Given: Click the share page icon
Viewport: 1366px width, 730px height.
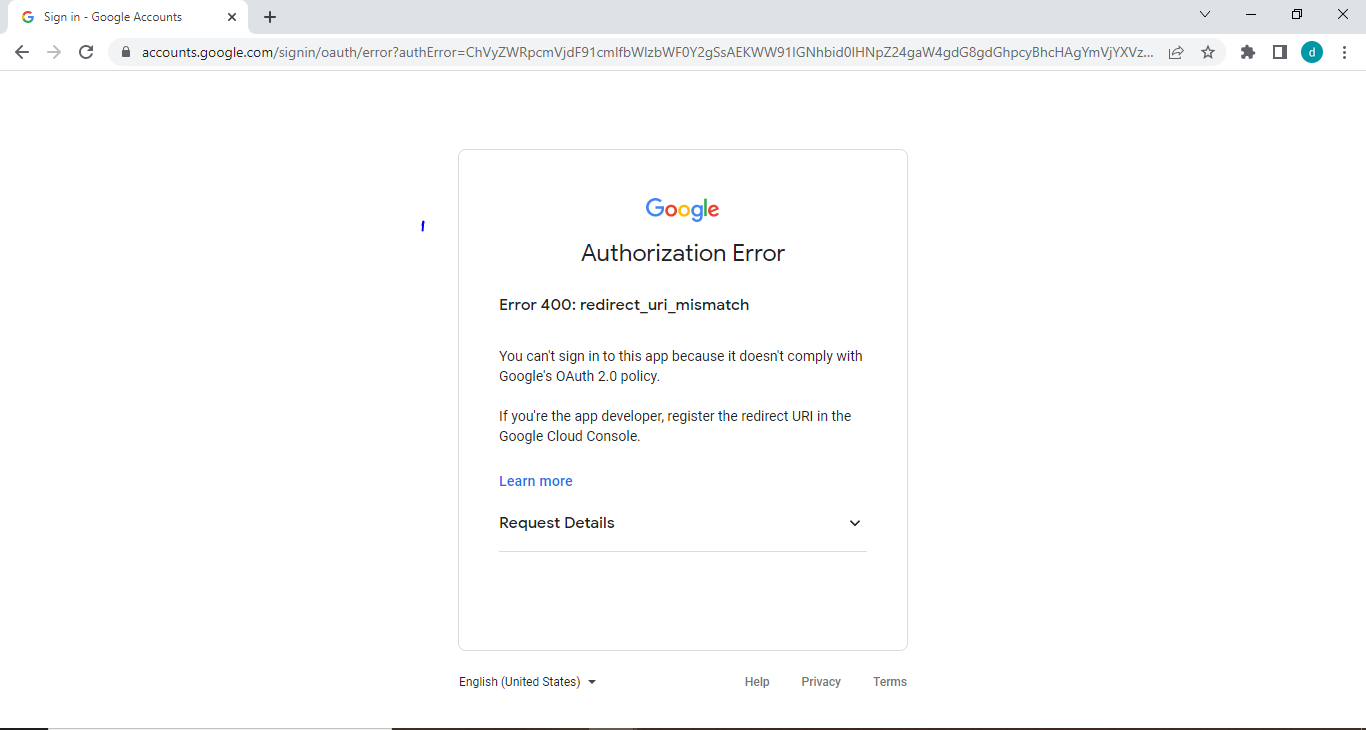Looking at the screenshot, I should point(1176,52).
